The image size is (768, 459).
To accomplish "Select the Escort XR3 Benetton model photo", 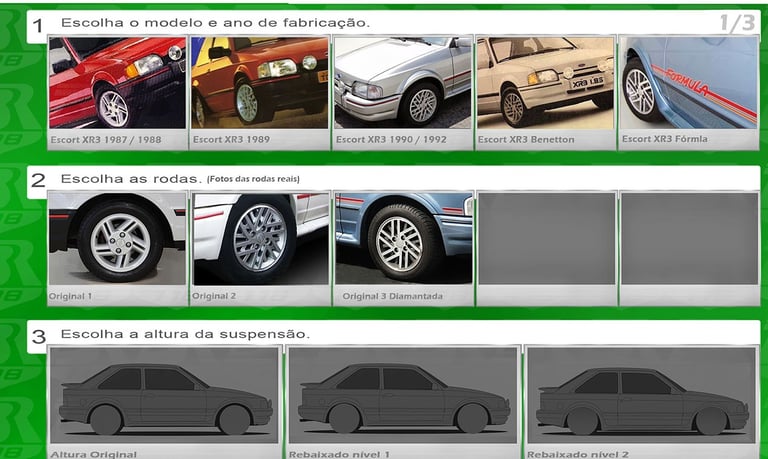I will tap(546, 83).
